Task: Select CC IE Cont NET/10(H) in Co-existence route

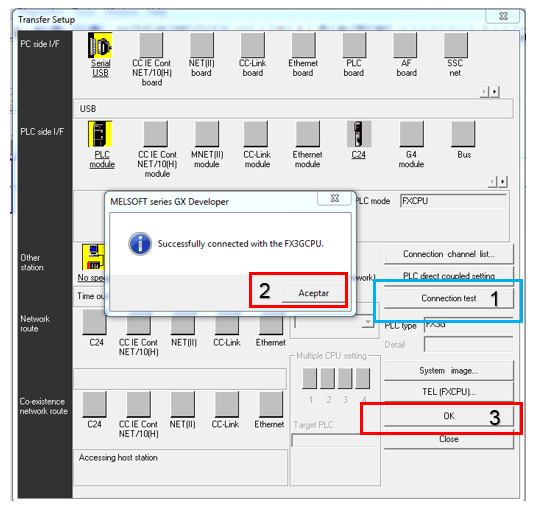Action: [139, 405]
